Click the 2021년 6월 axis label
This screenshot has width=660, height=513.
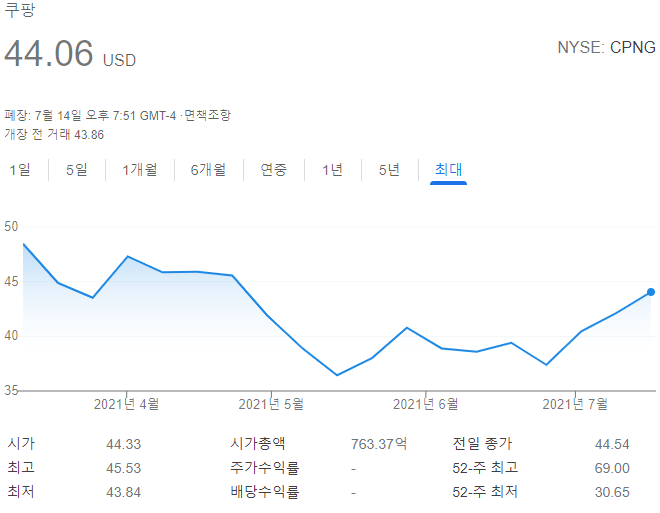coord(426,404)
